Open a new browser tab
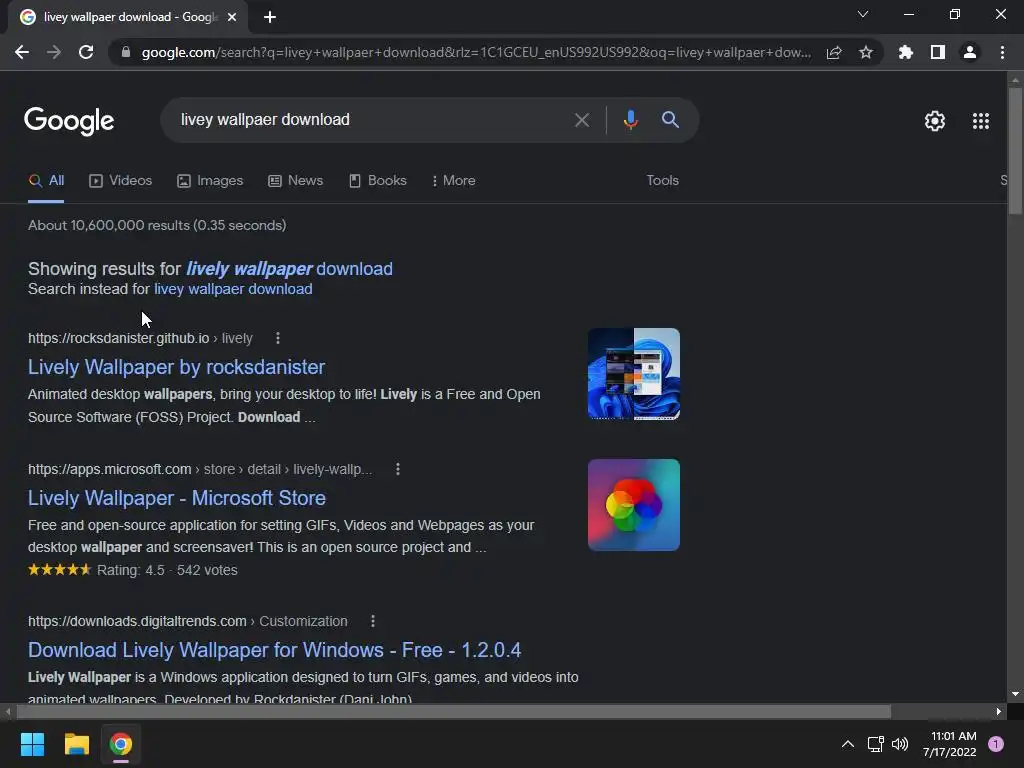Viewport: 1024px width, 768px height. tap(270, 17)
